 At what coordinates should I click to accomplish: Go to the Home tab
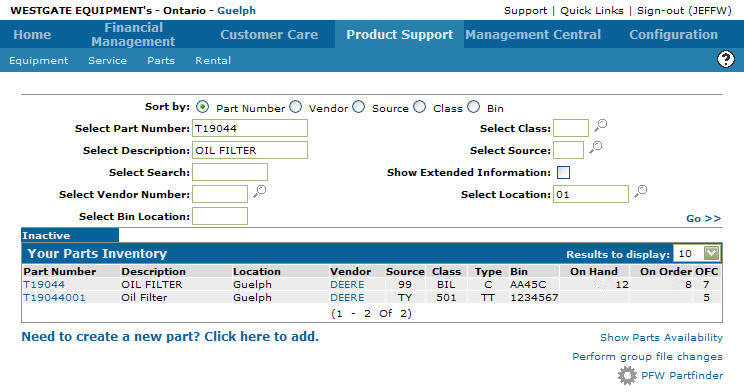[x=32, y=35]
